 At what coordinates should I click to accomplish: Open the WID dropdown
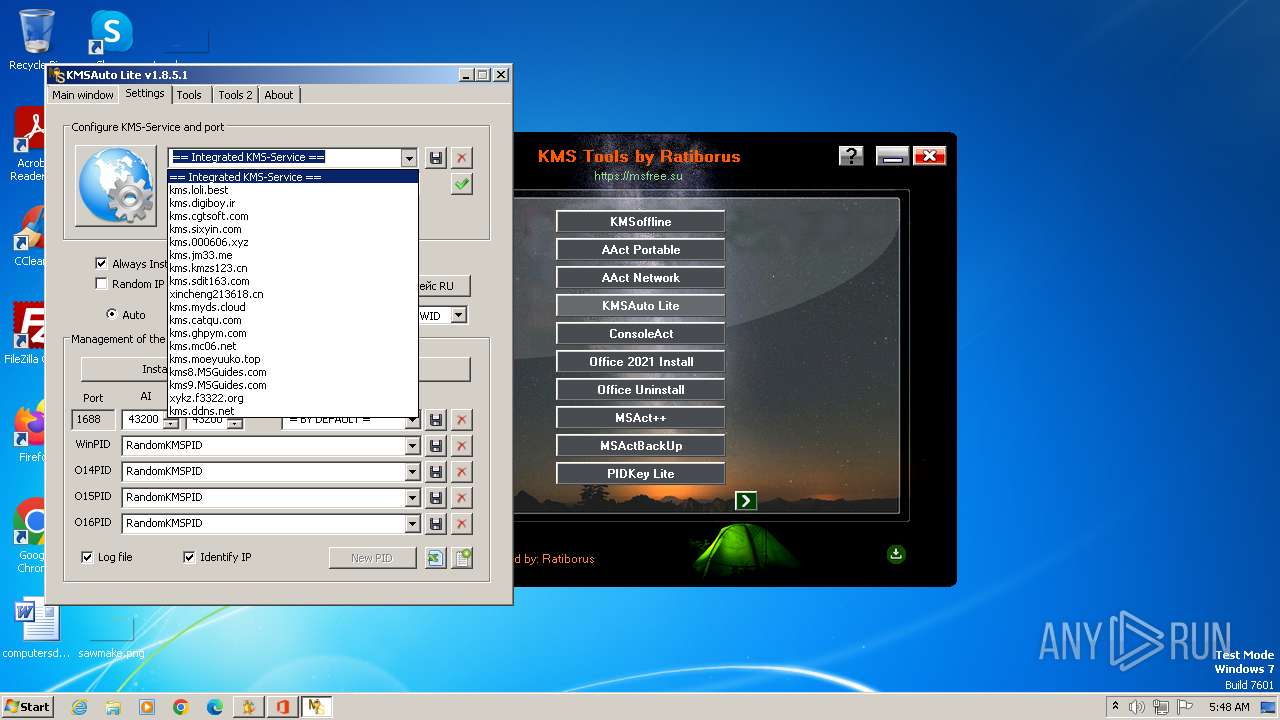point(458,316)
